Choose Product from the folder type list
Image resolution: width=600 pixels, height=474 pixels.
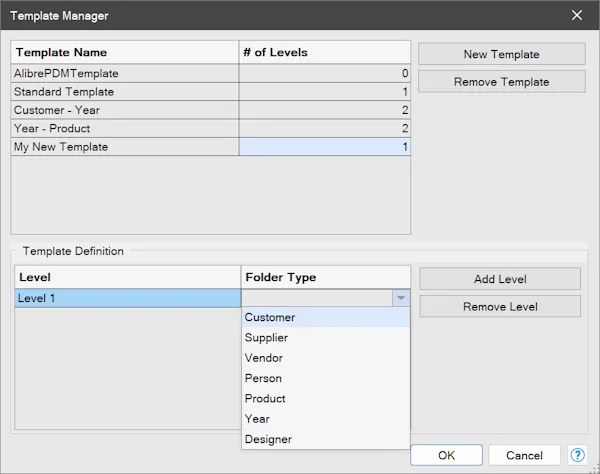click(x=326, y=398)
